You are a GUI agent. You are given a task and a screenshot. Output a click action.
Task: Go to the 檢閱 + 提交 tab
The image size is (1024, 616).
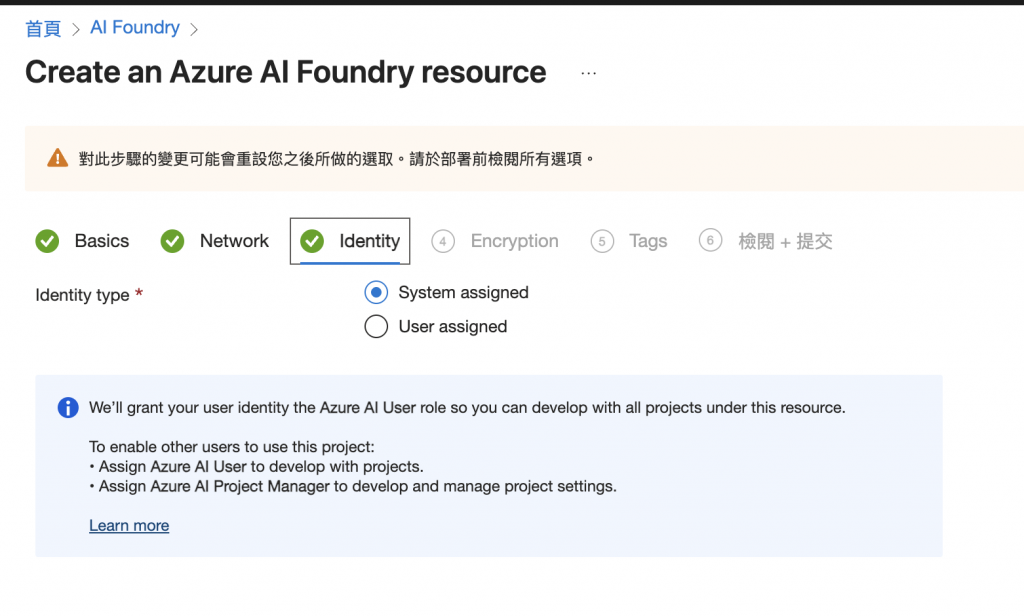click(x=785, y=241)
